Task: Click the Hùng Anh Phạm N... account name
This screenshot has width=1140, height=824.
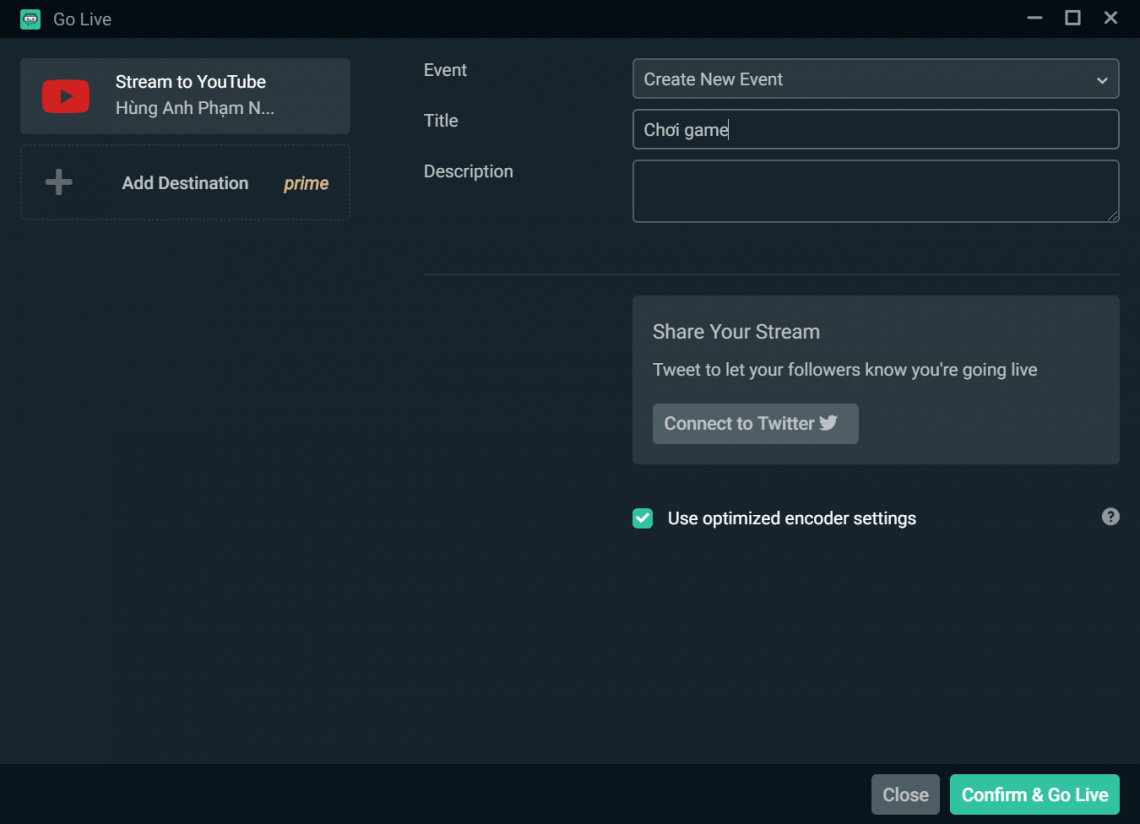Action: tap(195, 108)
